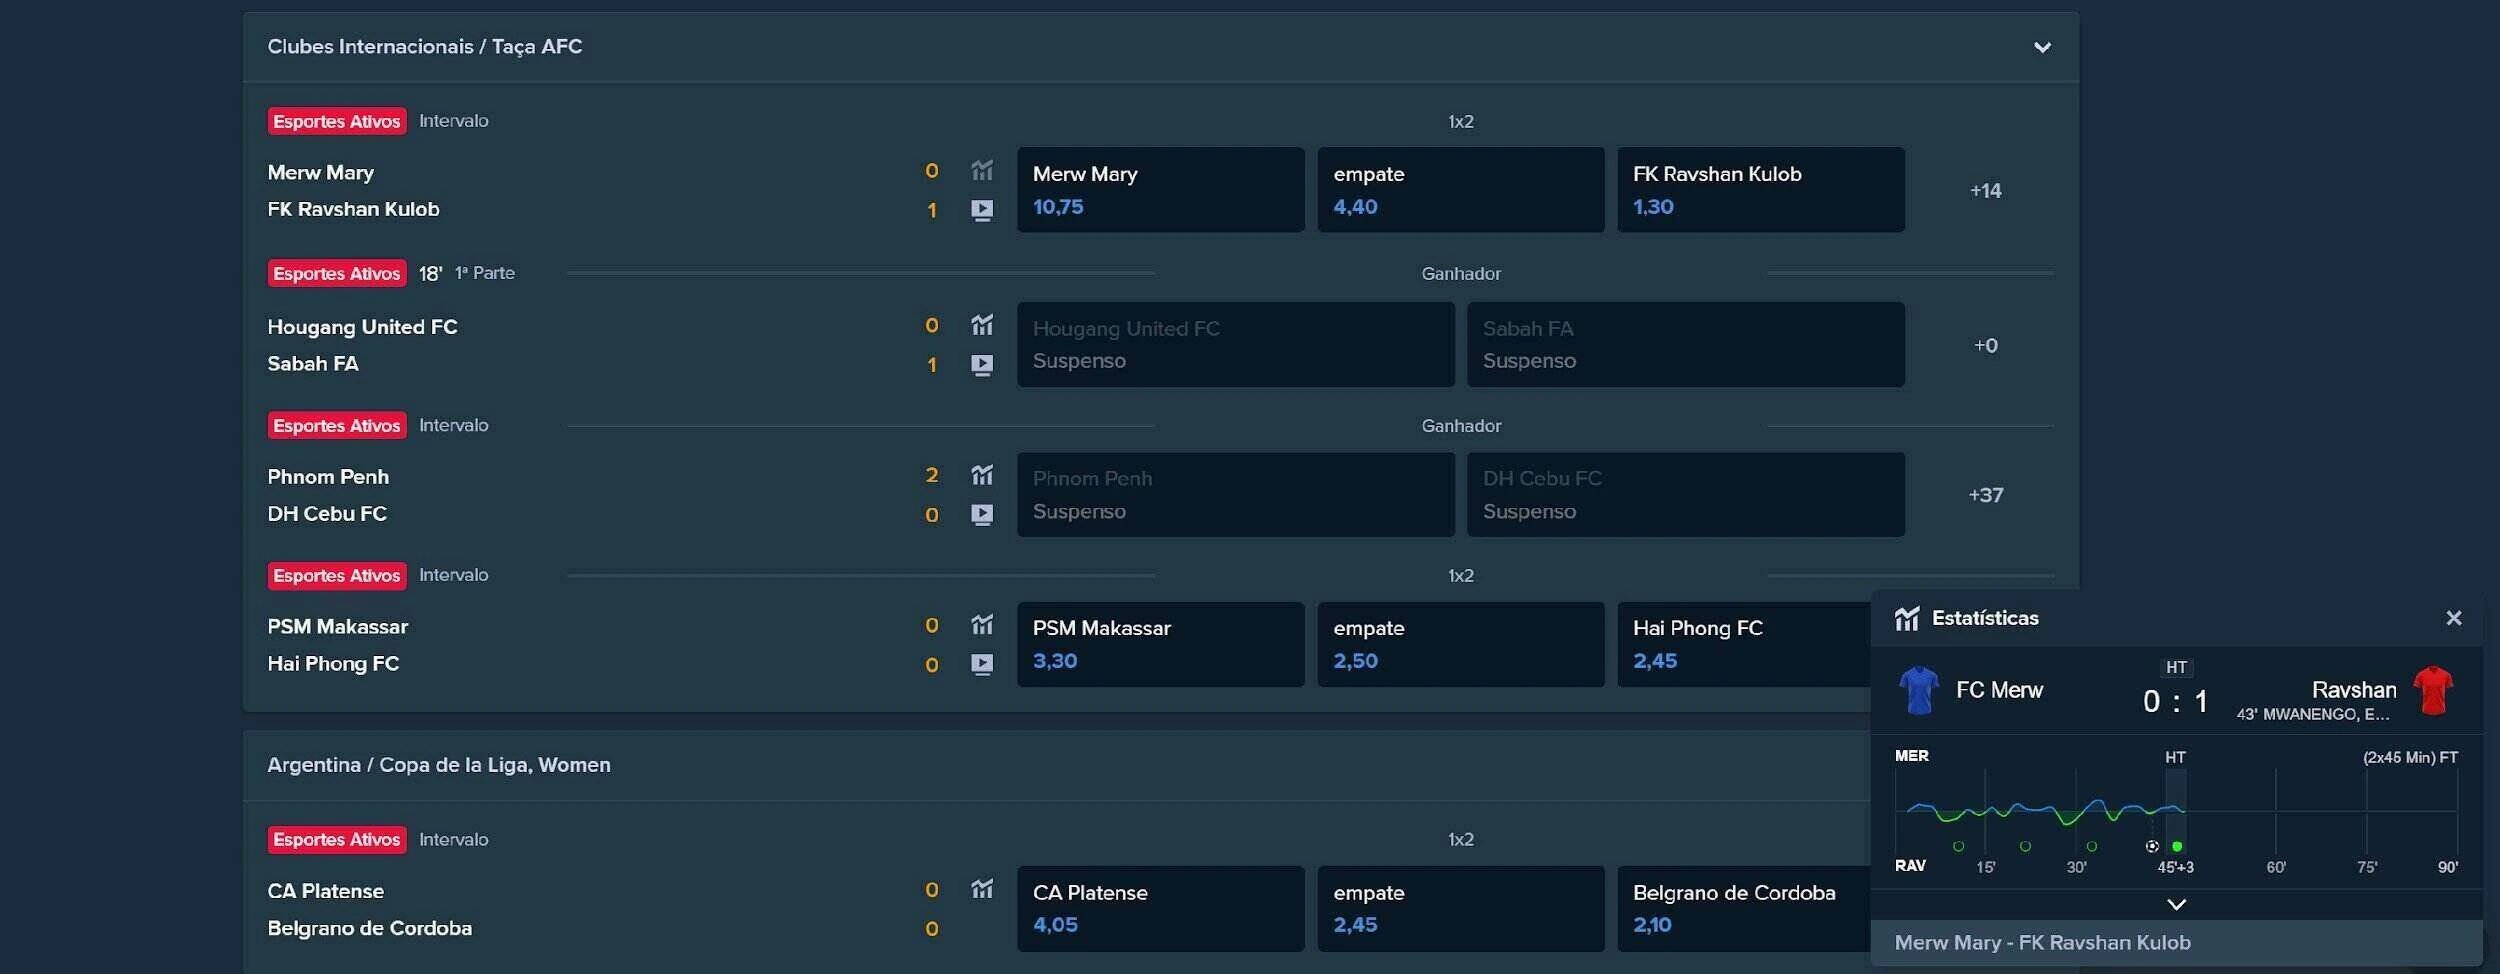The image size is (2500, 974).
Task: Open CA Platense match link
Action: click(x=326, y=891)
